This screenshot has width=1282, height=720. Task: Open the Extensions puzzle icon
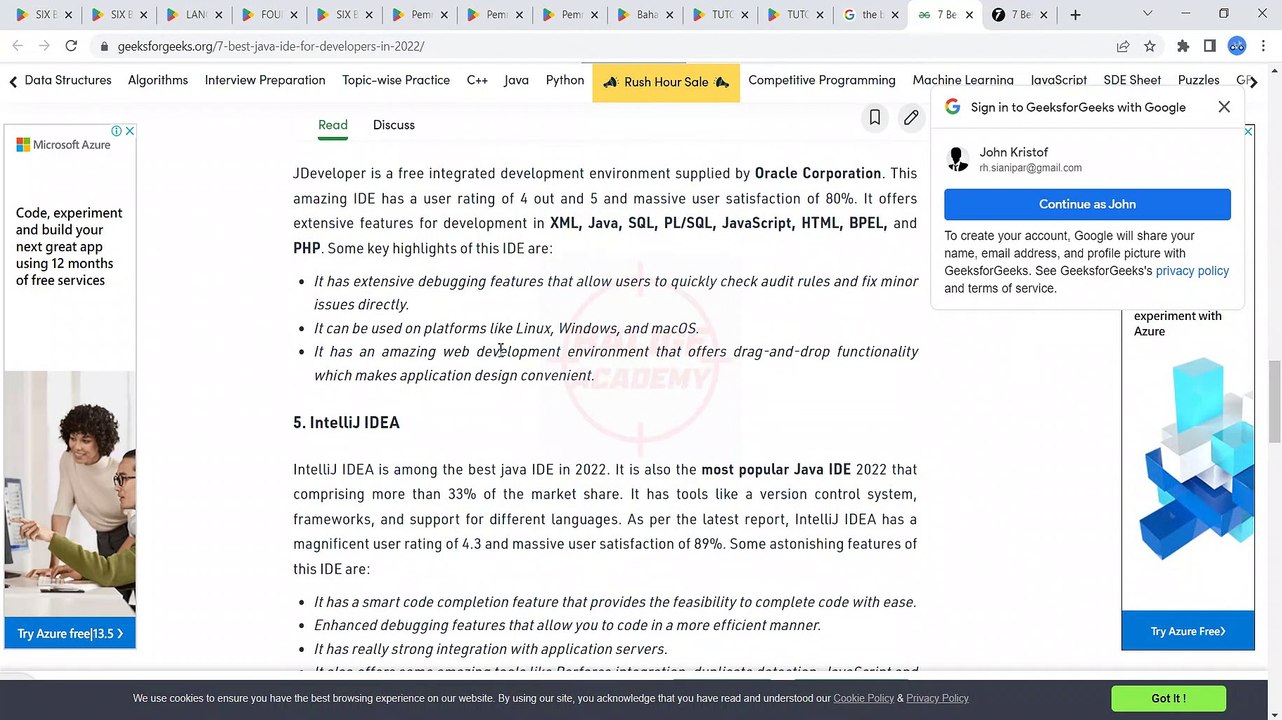[1183, 46]
